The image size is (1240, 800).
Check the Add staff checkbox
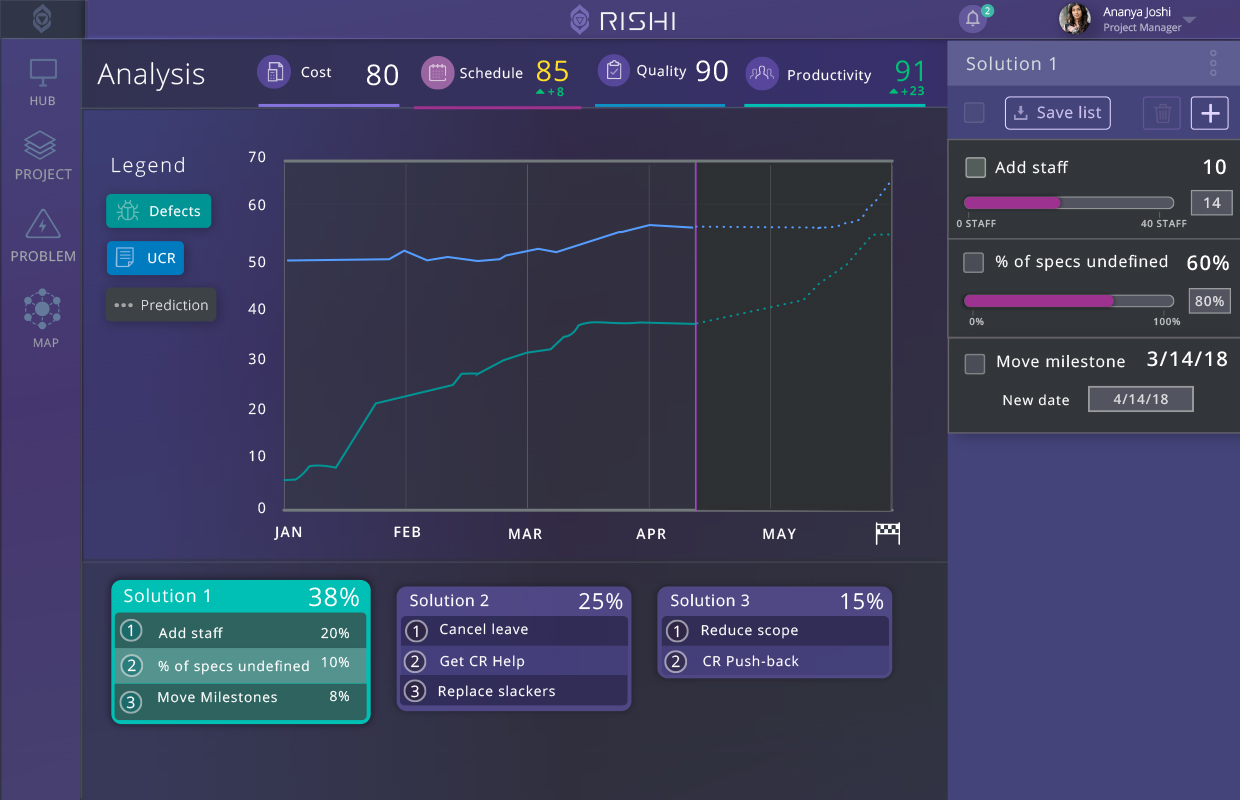click(x=975, y=167)
